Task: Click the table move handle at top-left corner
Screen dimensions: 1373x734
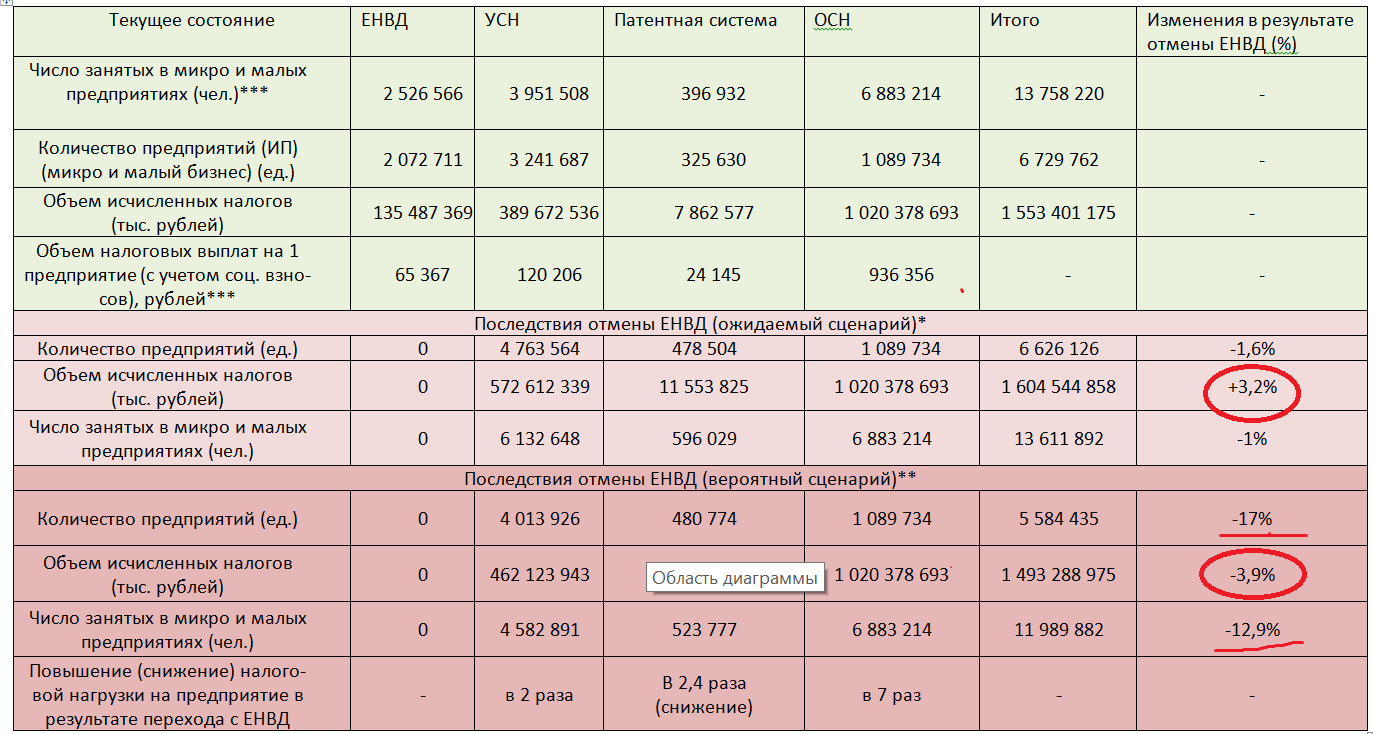Action: pyautogui.click(x=5, y=3)
